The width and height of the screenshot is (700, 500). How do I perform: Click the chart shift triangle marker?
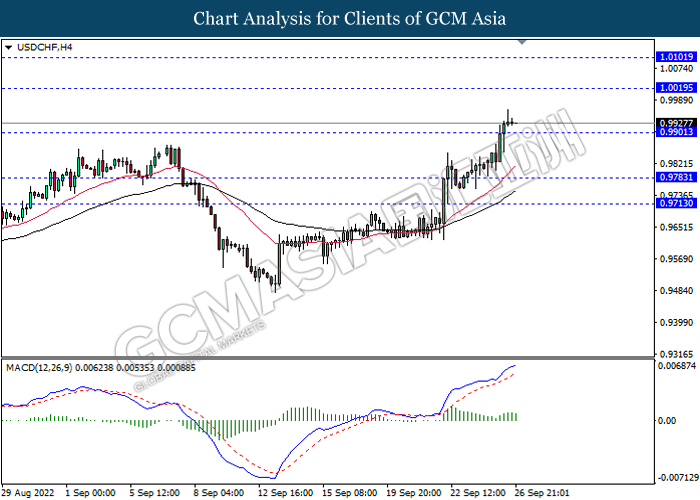[x=522, y=42]
